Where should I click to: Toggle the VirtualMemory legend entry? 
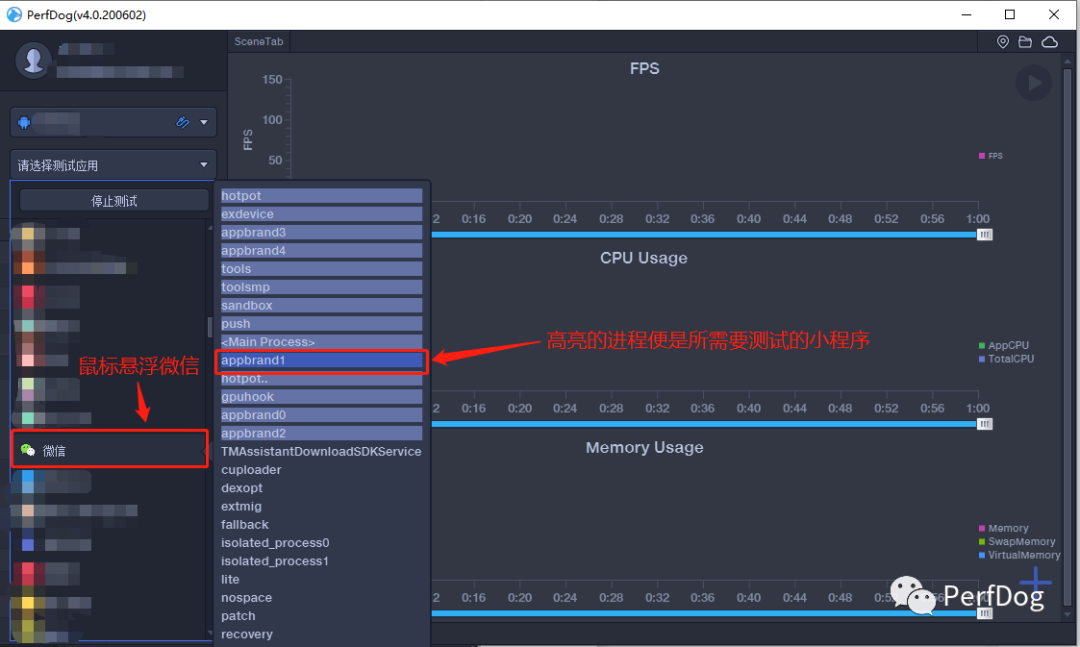(1019, 555)
